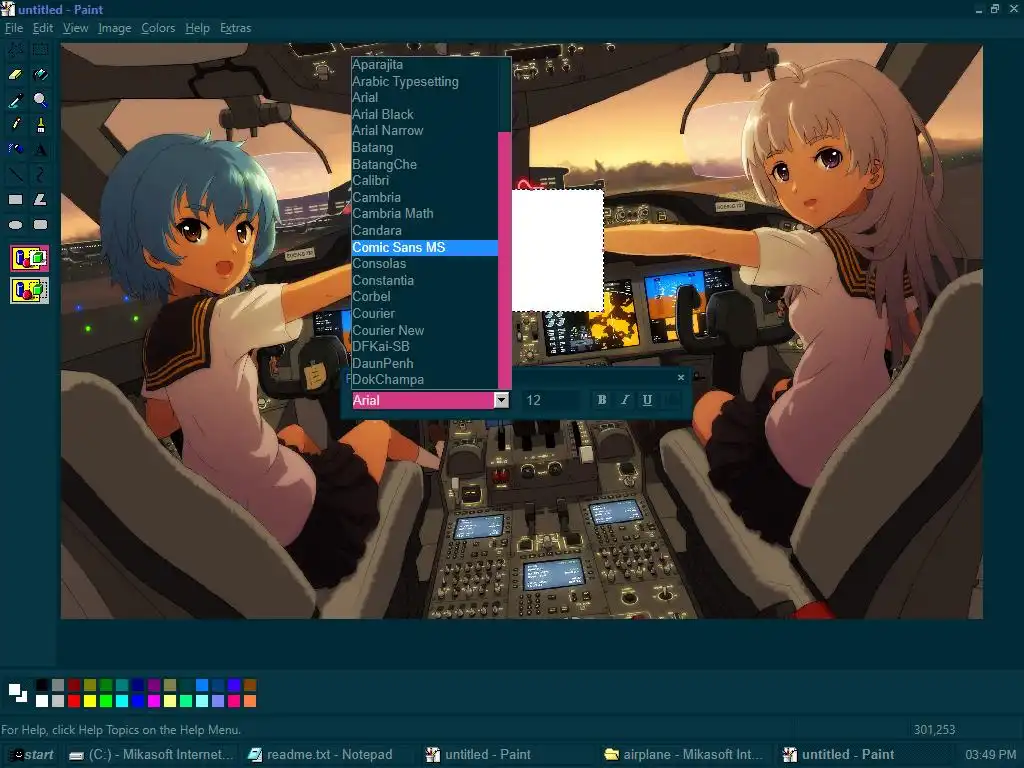Viewport: 1024px width, 768px height.
Task: Choose Cambria Math font
Action: click(x=424, y=214)
